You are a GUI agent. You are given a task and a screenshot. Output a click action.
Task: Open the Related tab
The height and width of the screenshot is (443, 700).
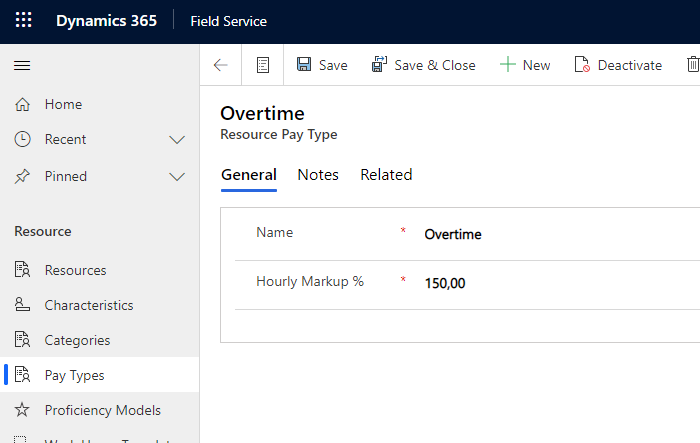point(386,175)
